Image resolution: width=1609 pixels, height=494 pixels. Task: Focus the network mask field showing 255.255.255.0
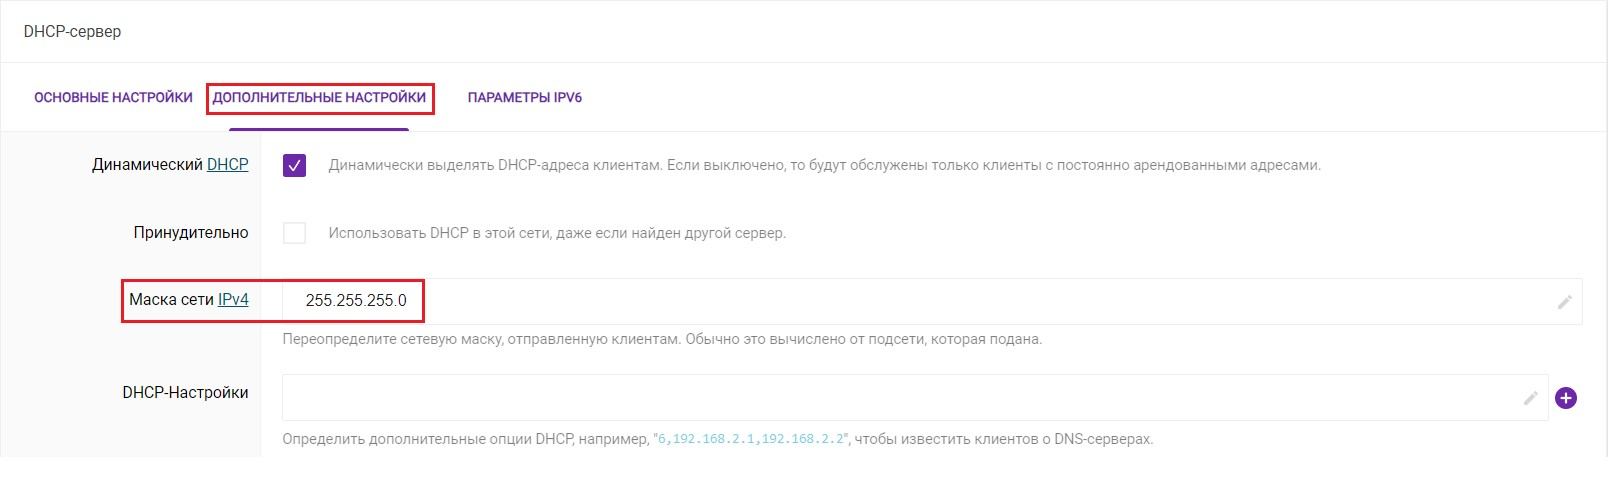pyautogui.click(x=932, y=301)
